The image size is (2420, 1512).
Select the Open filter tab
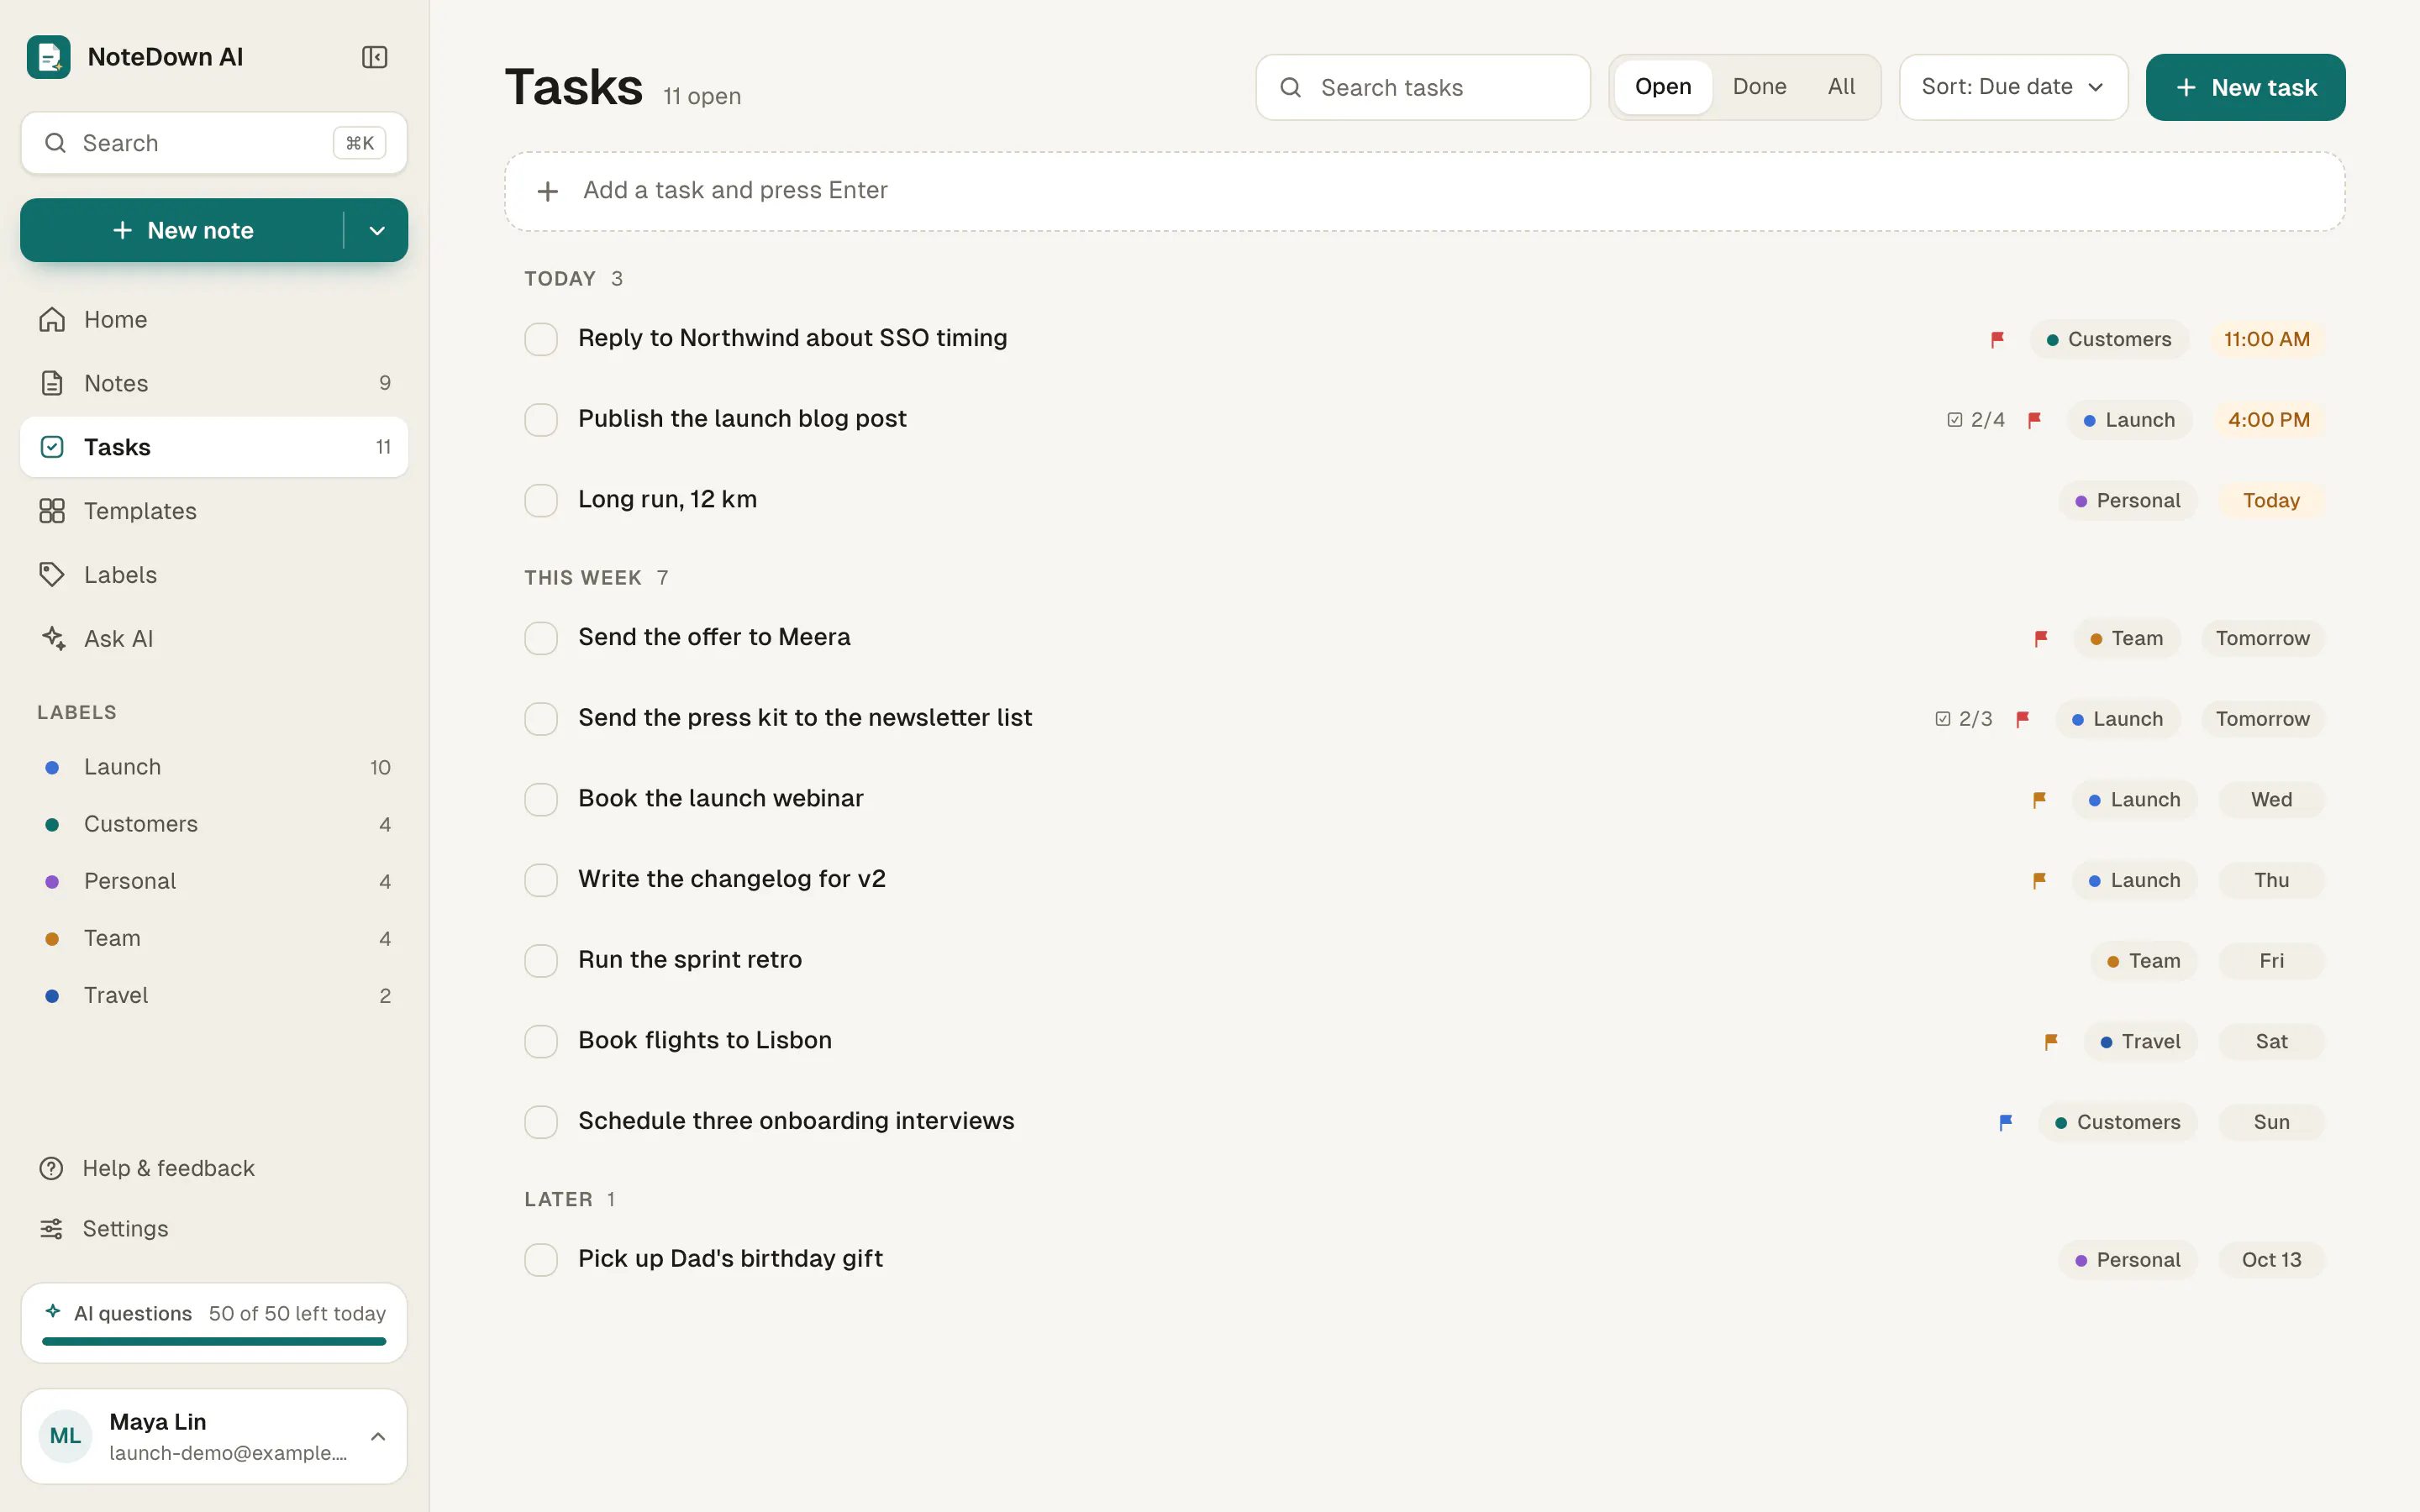[x=1663, y=87]
